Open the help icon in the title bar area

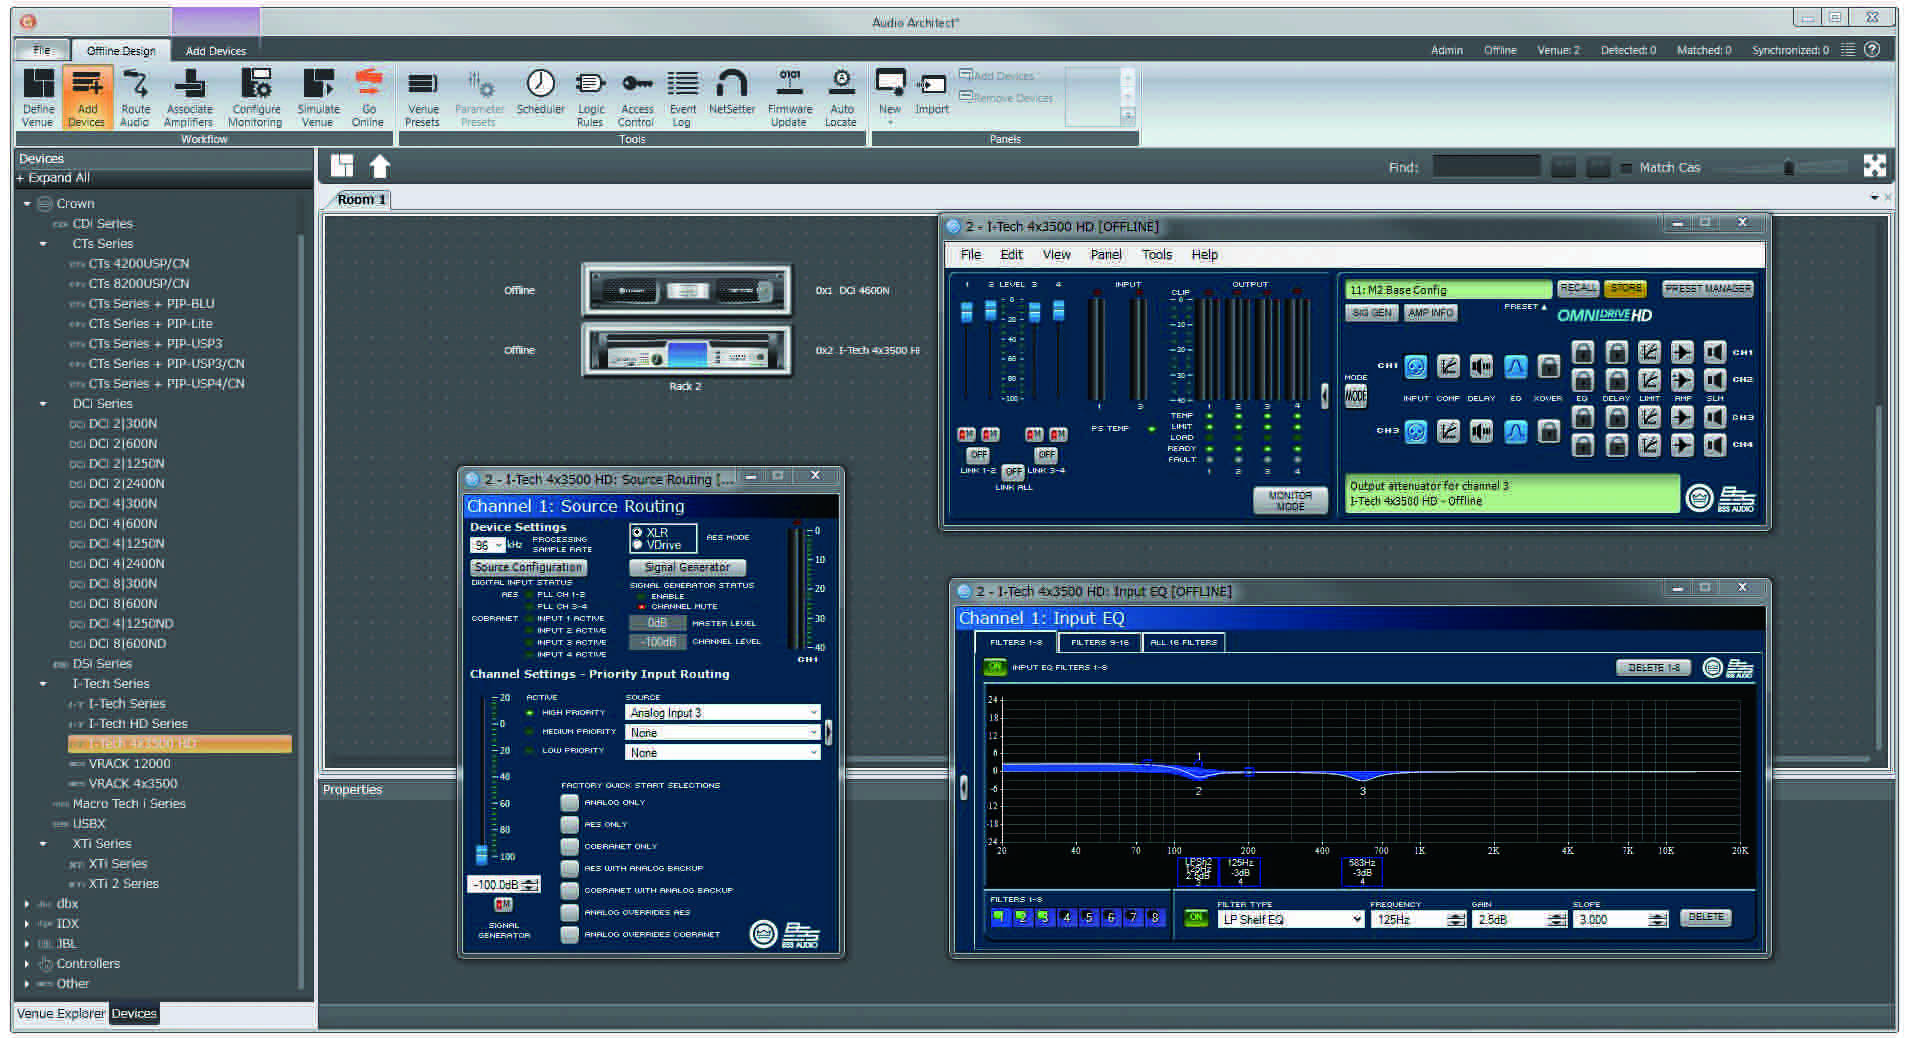coord(1873,49)
